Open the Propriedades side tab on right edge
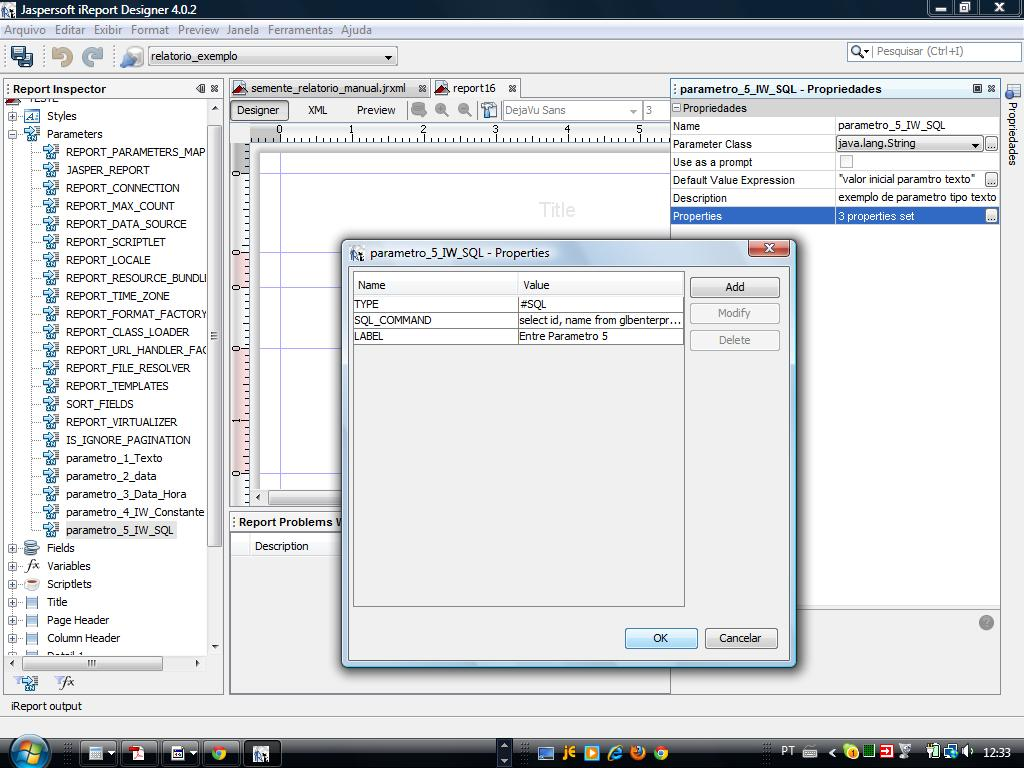 [x=1013, y=125]
